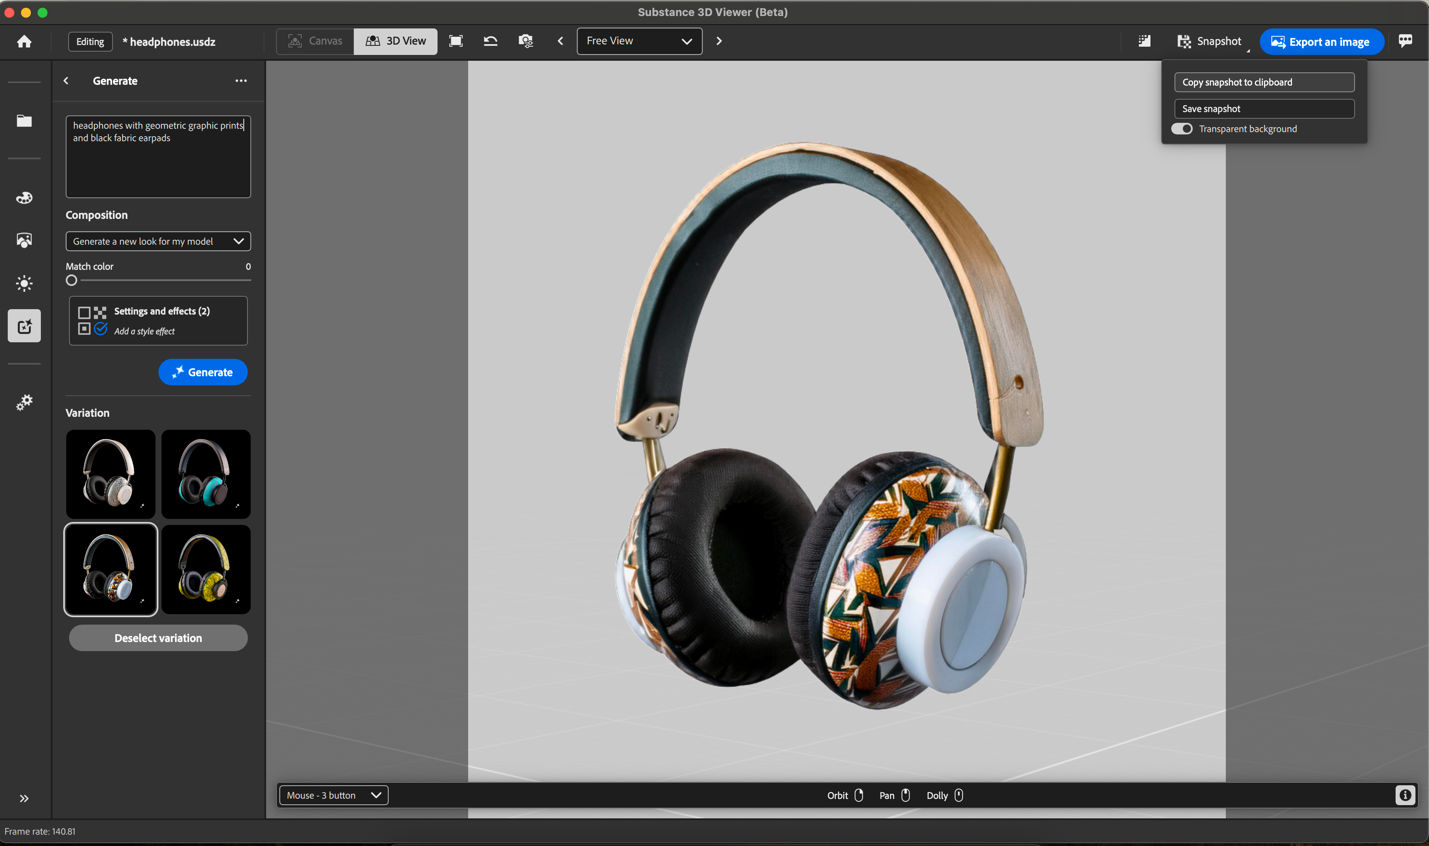Go to previous camera view arrow
Viewport: 1429px width, 846px height.
(x=560, y=41)
